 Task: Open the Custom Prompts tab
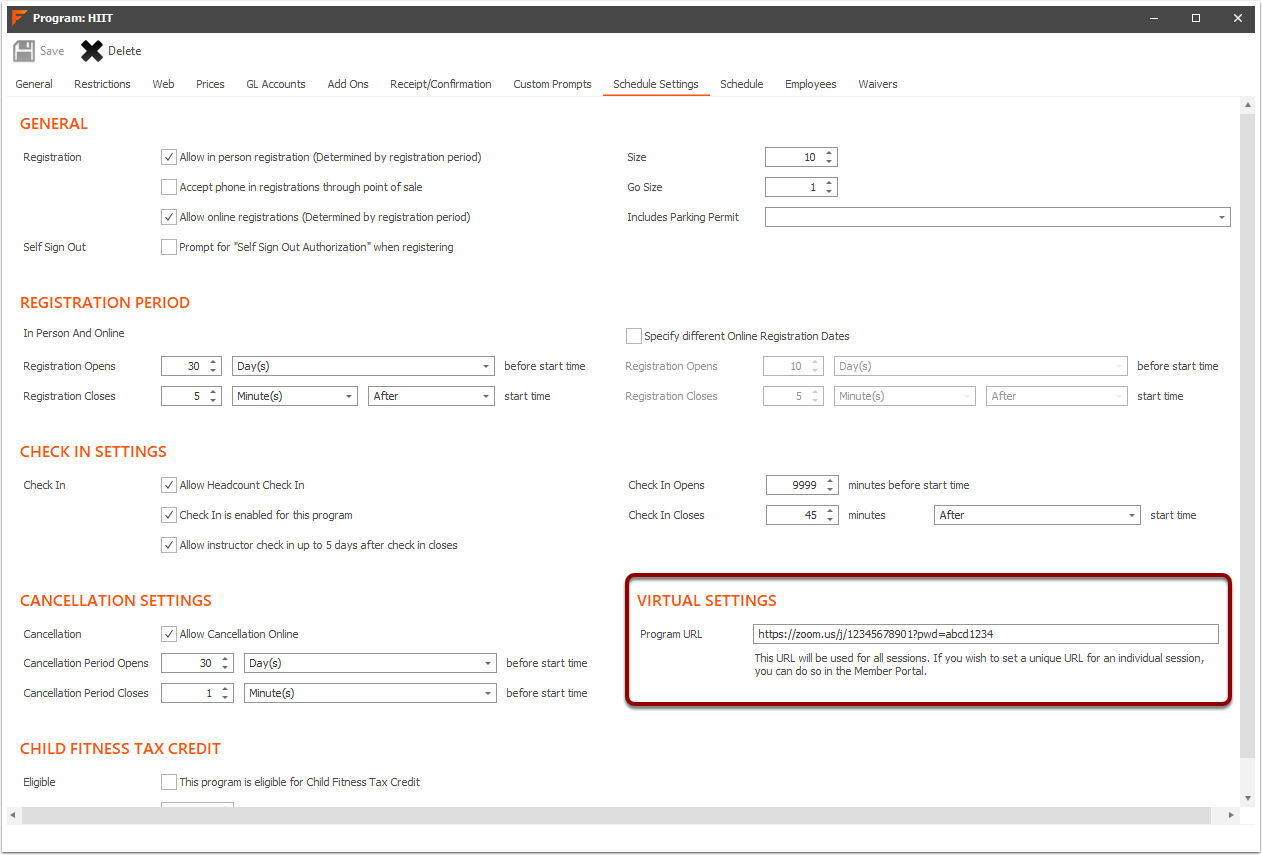tap(552, 84)
